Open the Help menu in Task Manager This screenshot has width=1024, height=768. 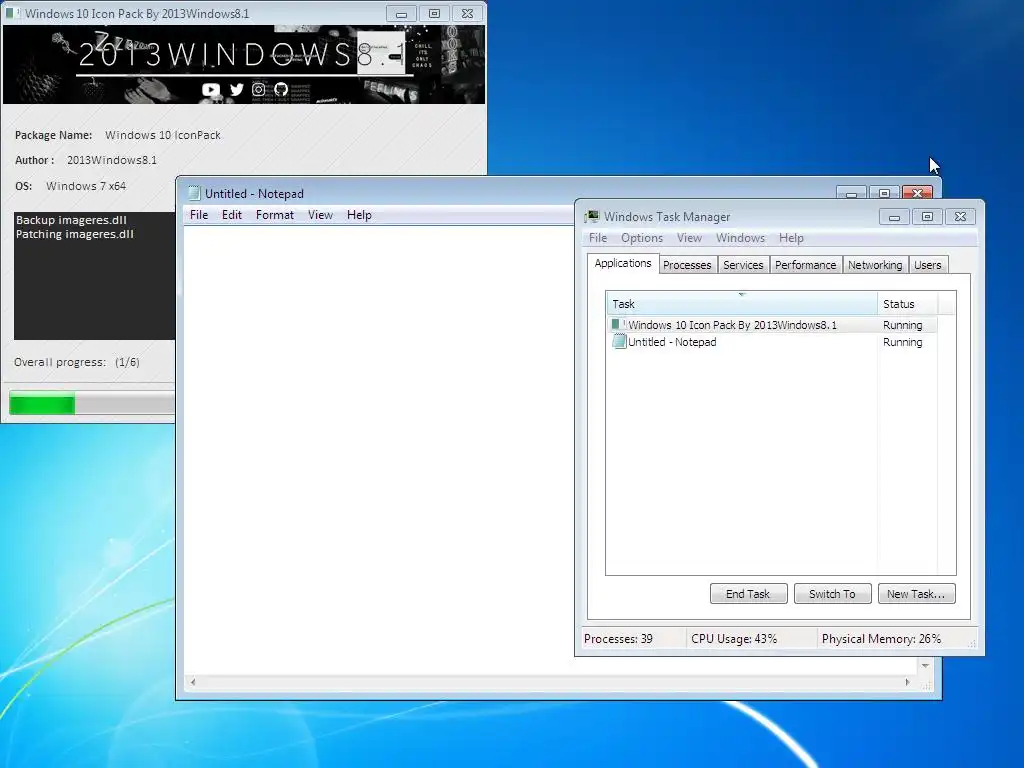(791, 238)
